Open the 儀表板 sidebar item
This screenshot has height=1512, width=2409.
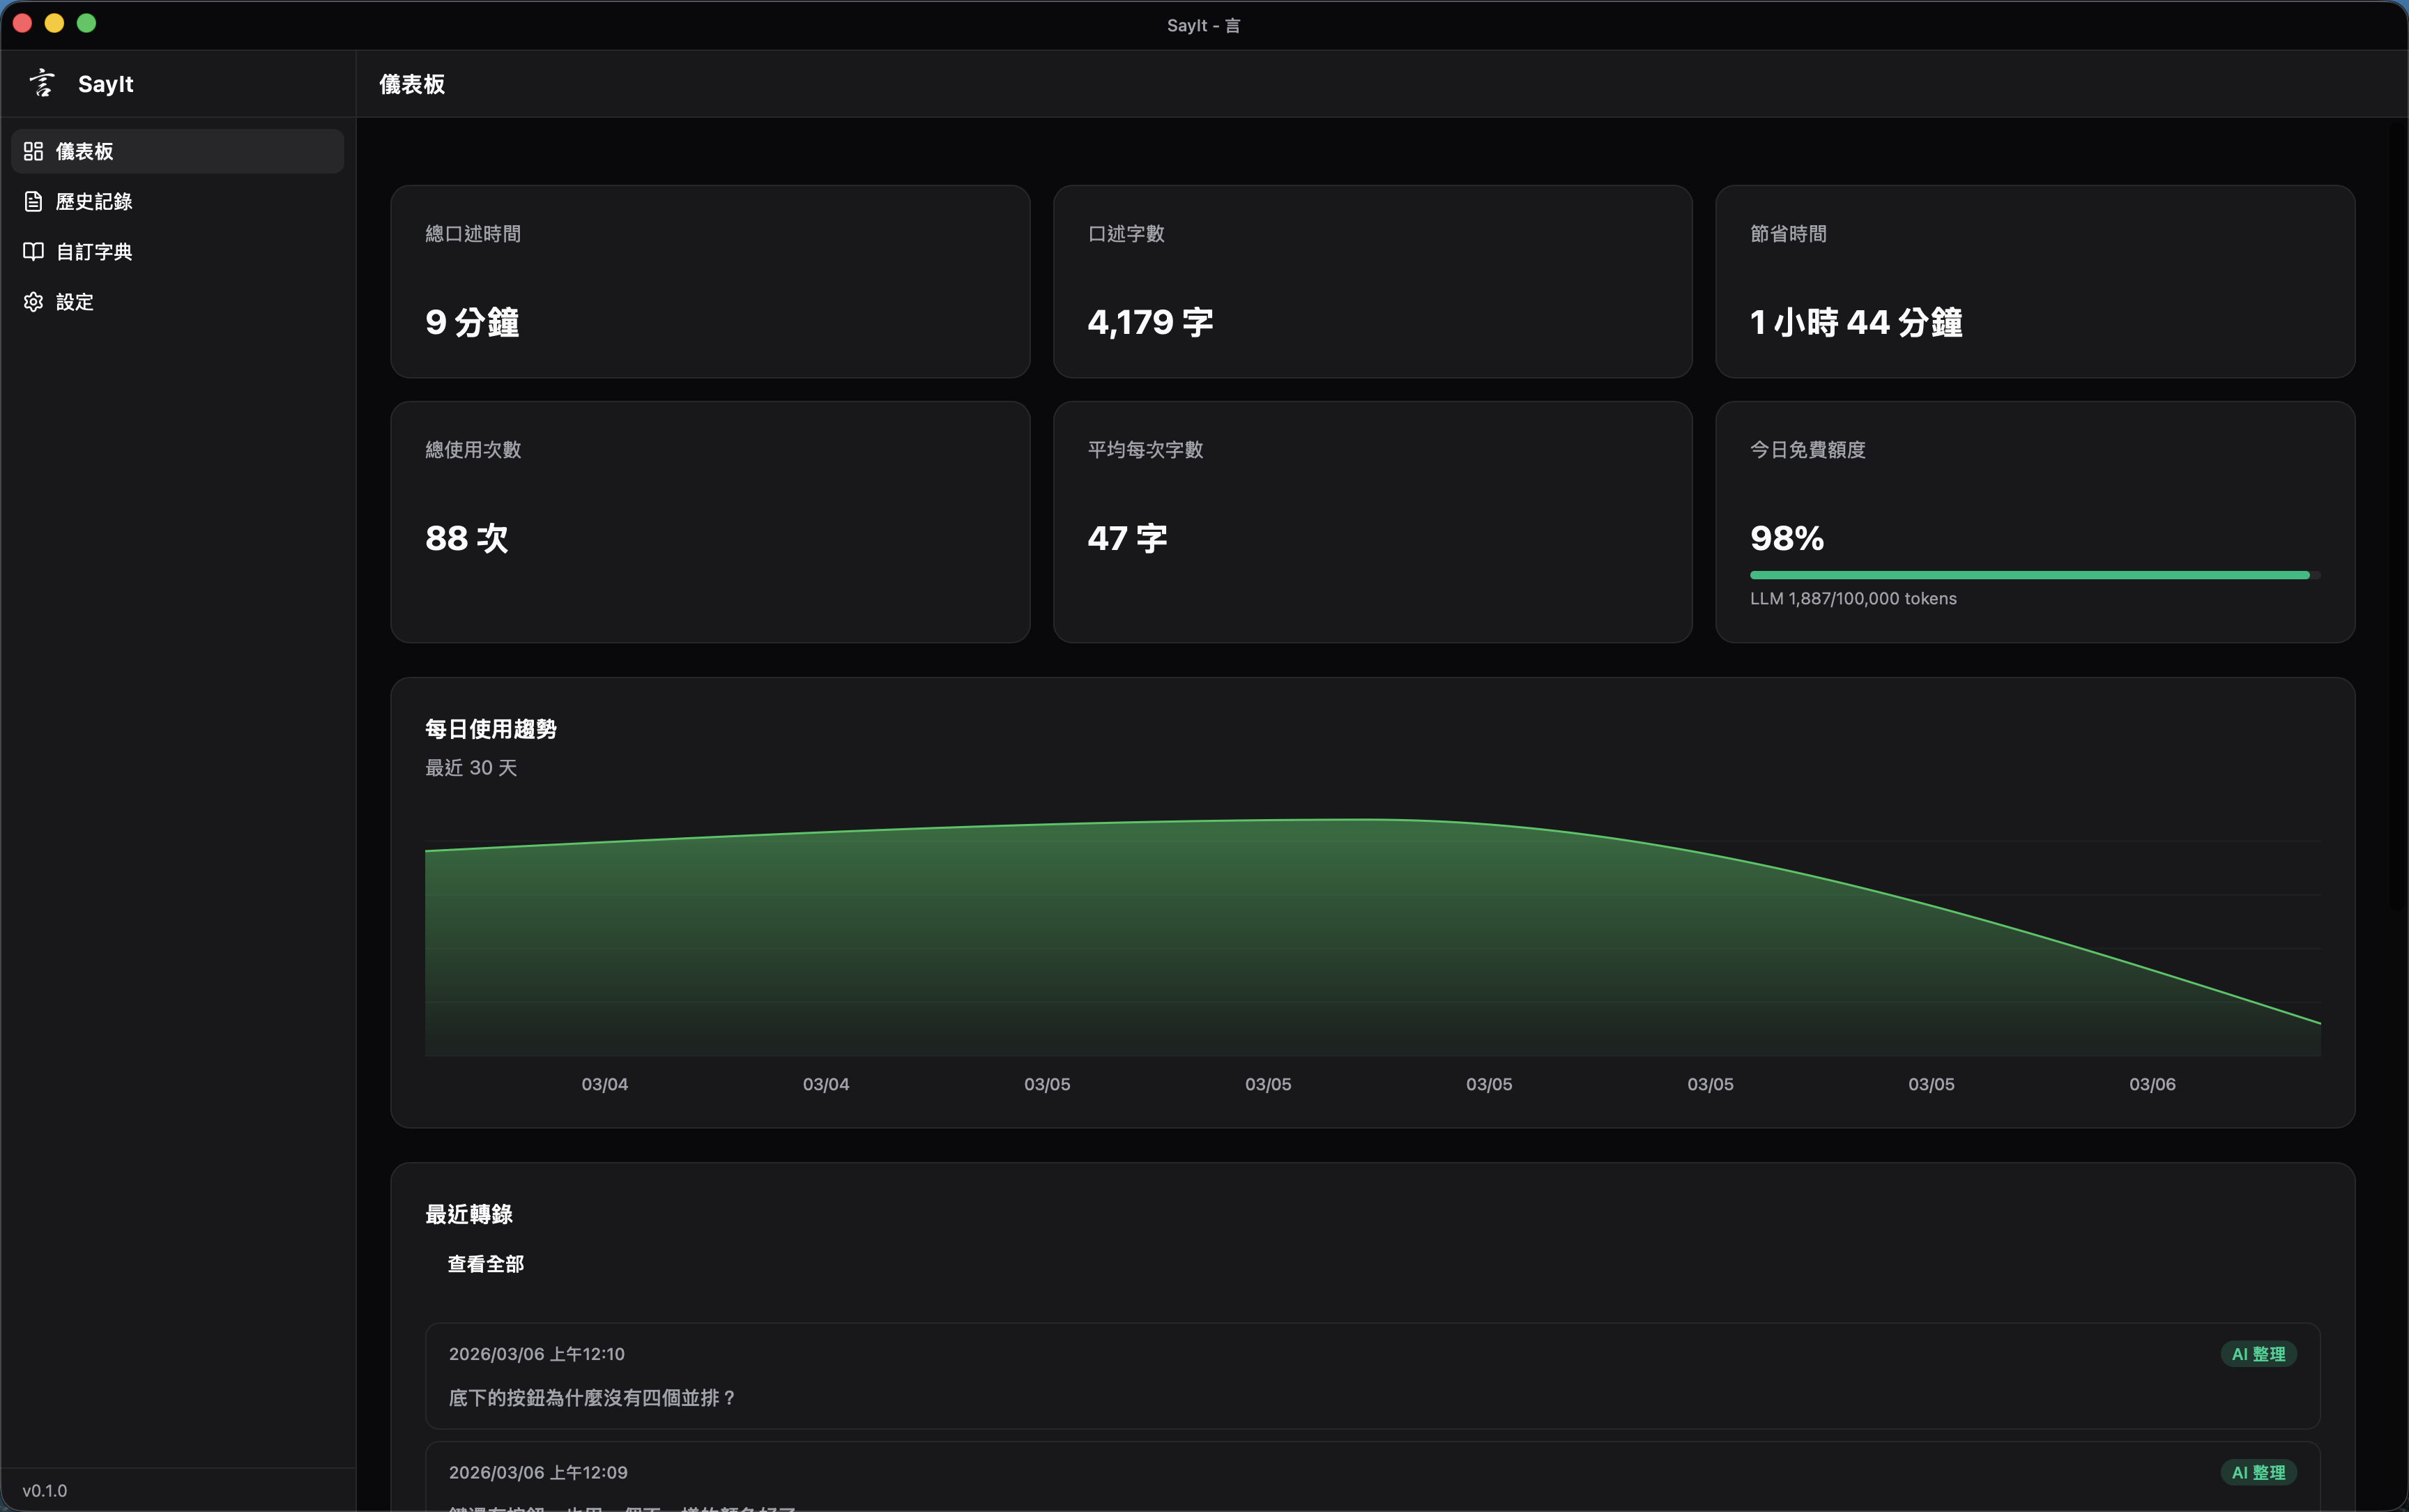tap(177, 151)
